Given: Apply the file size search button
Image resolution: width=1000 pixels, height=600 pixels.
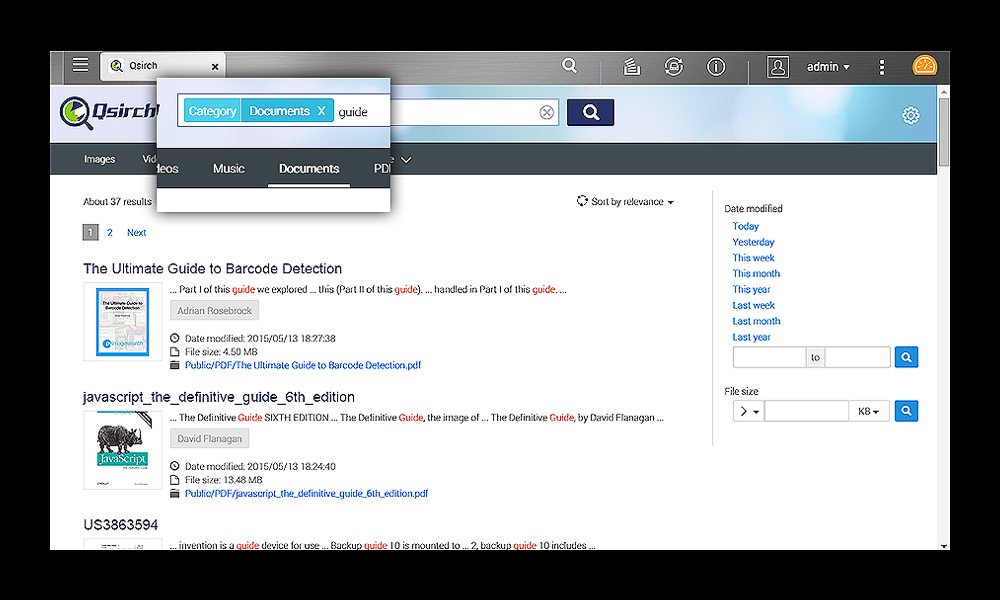Looking at the screenshot, I should click(906, 411).
